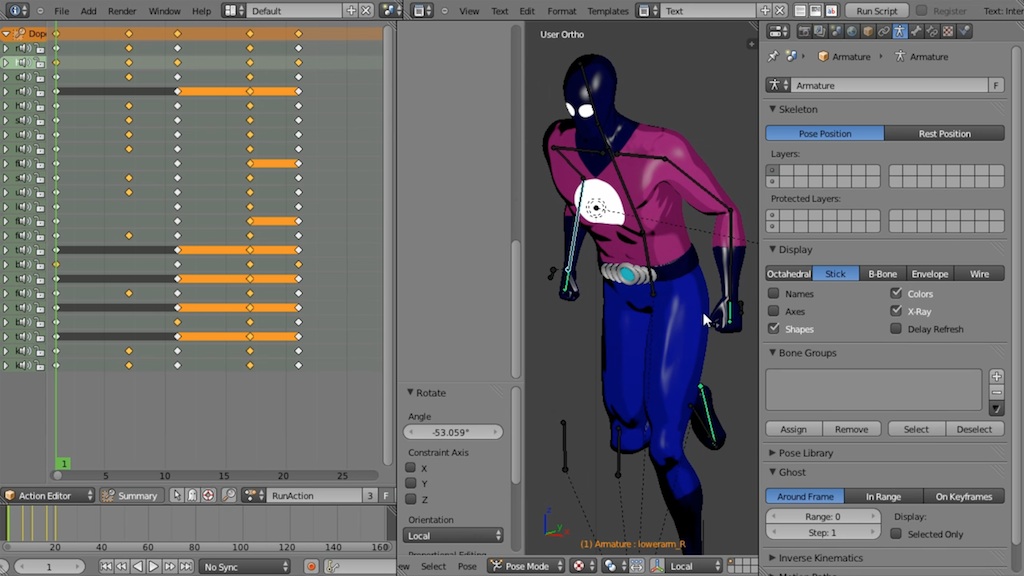Image resolution: width=1024 pixels, height=576 pixels.
Task: Open the Pose menu in 3D view
Action: (467, 566)
